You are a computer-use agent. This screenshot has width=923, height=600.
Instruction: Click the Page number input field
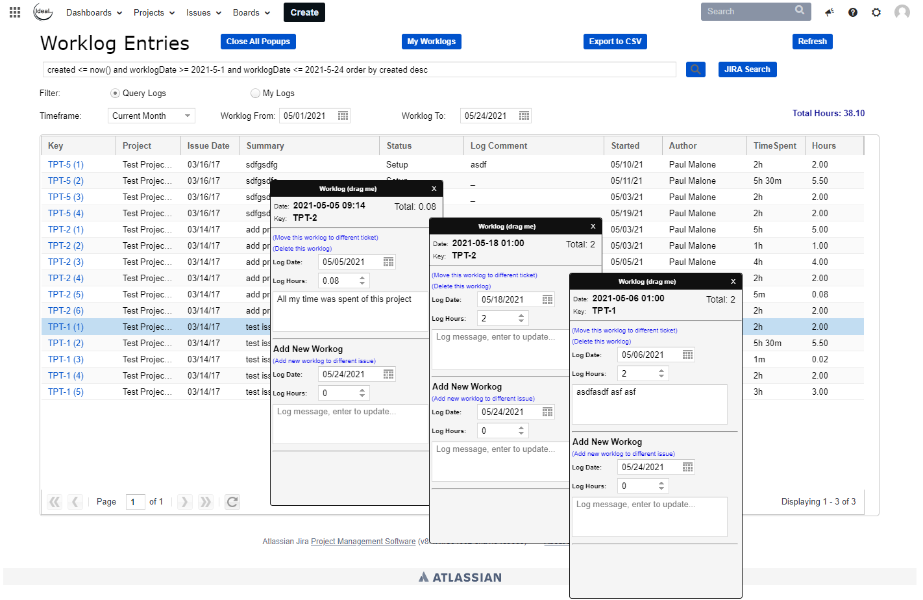pyautogui.click(x=135, y=501)
